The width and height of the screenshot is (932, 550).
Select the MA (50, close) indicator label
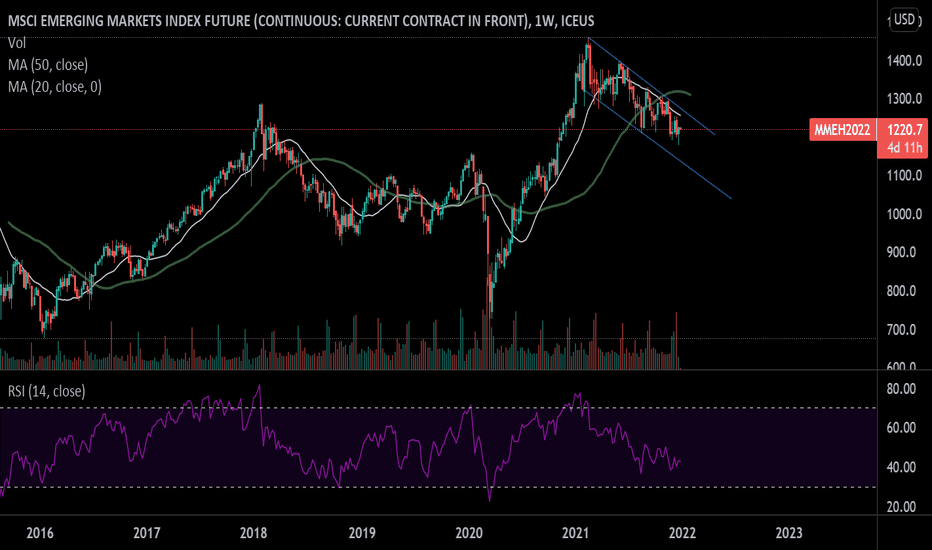point(48,64)
